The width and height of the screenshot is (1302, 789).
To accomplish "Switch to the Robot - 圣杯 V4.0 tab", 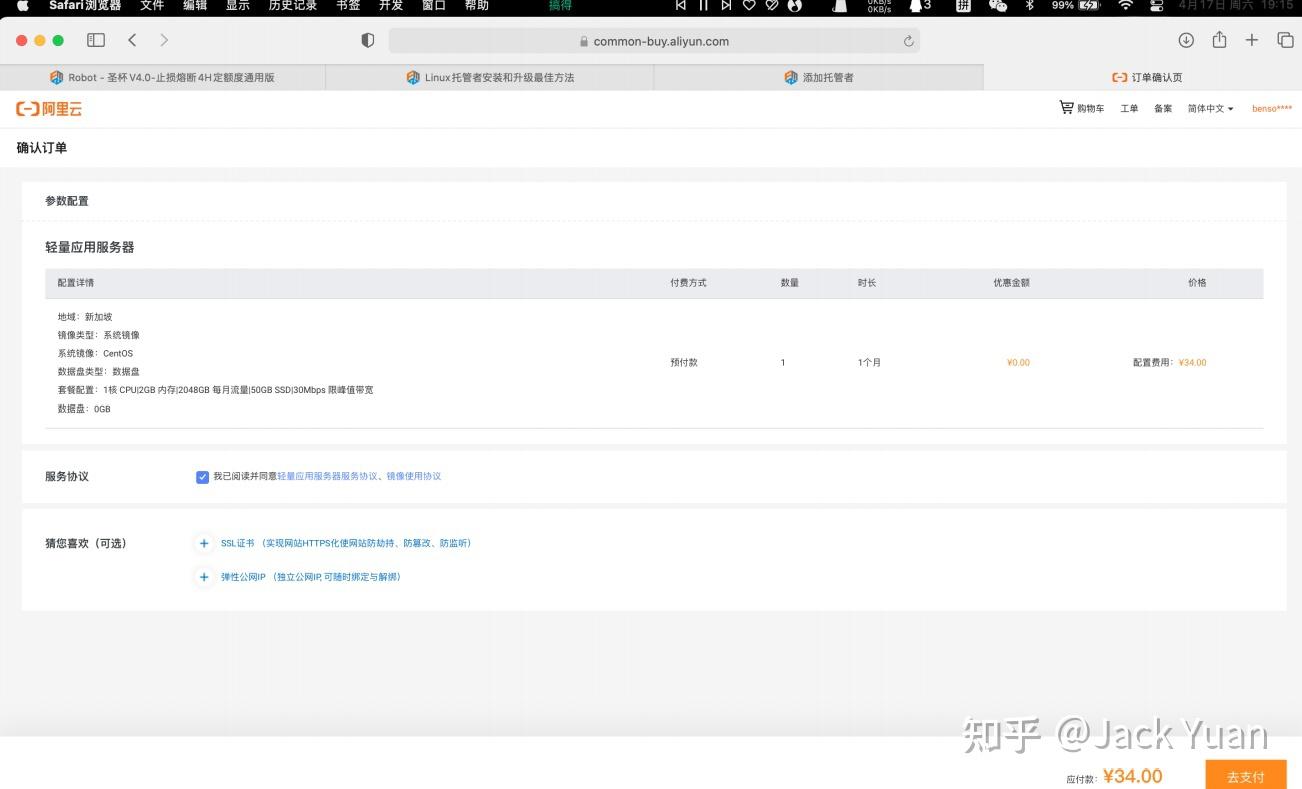I will [163, 77].
